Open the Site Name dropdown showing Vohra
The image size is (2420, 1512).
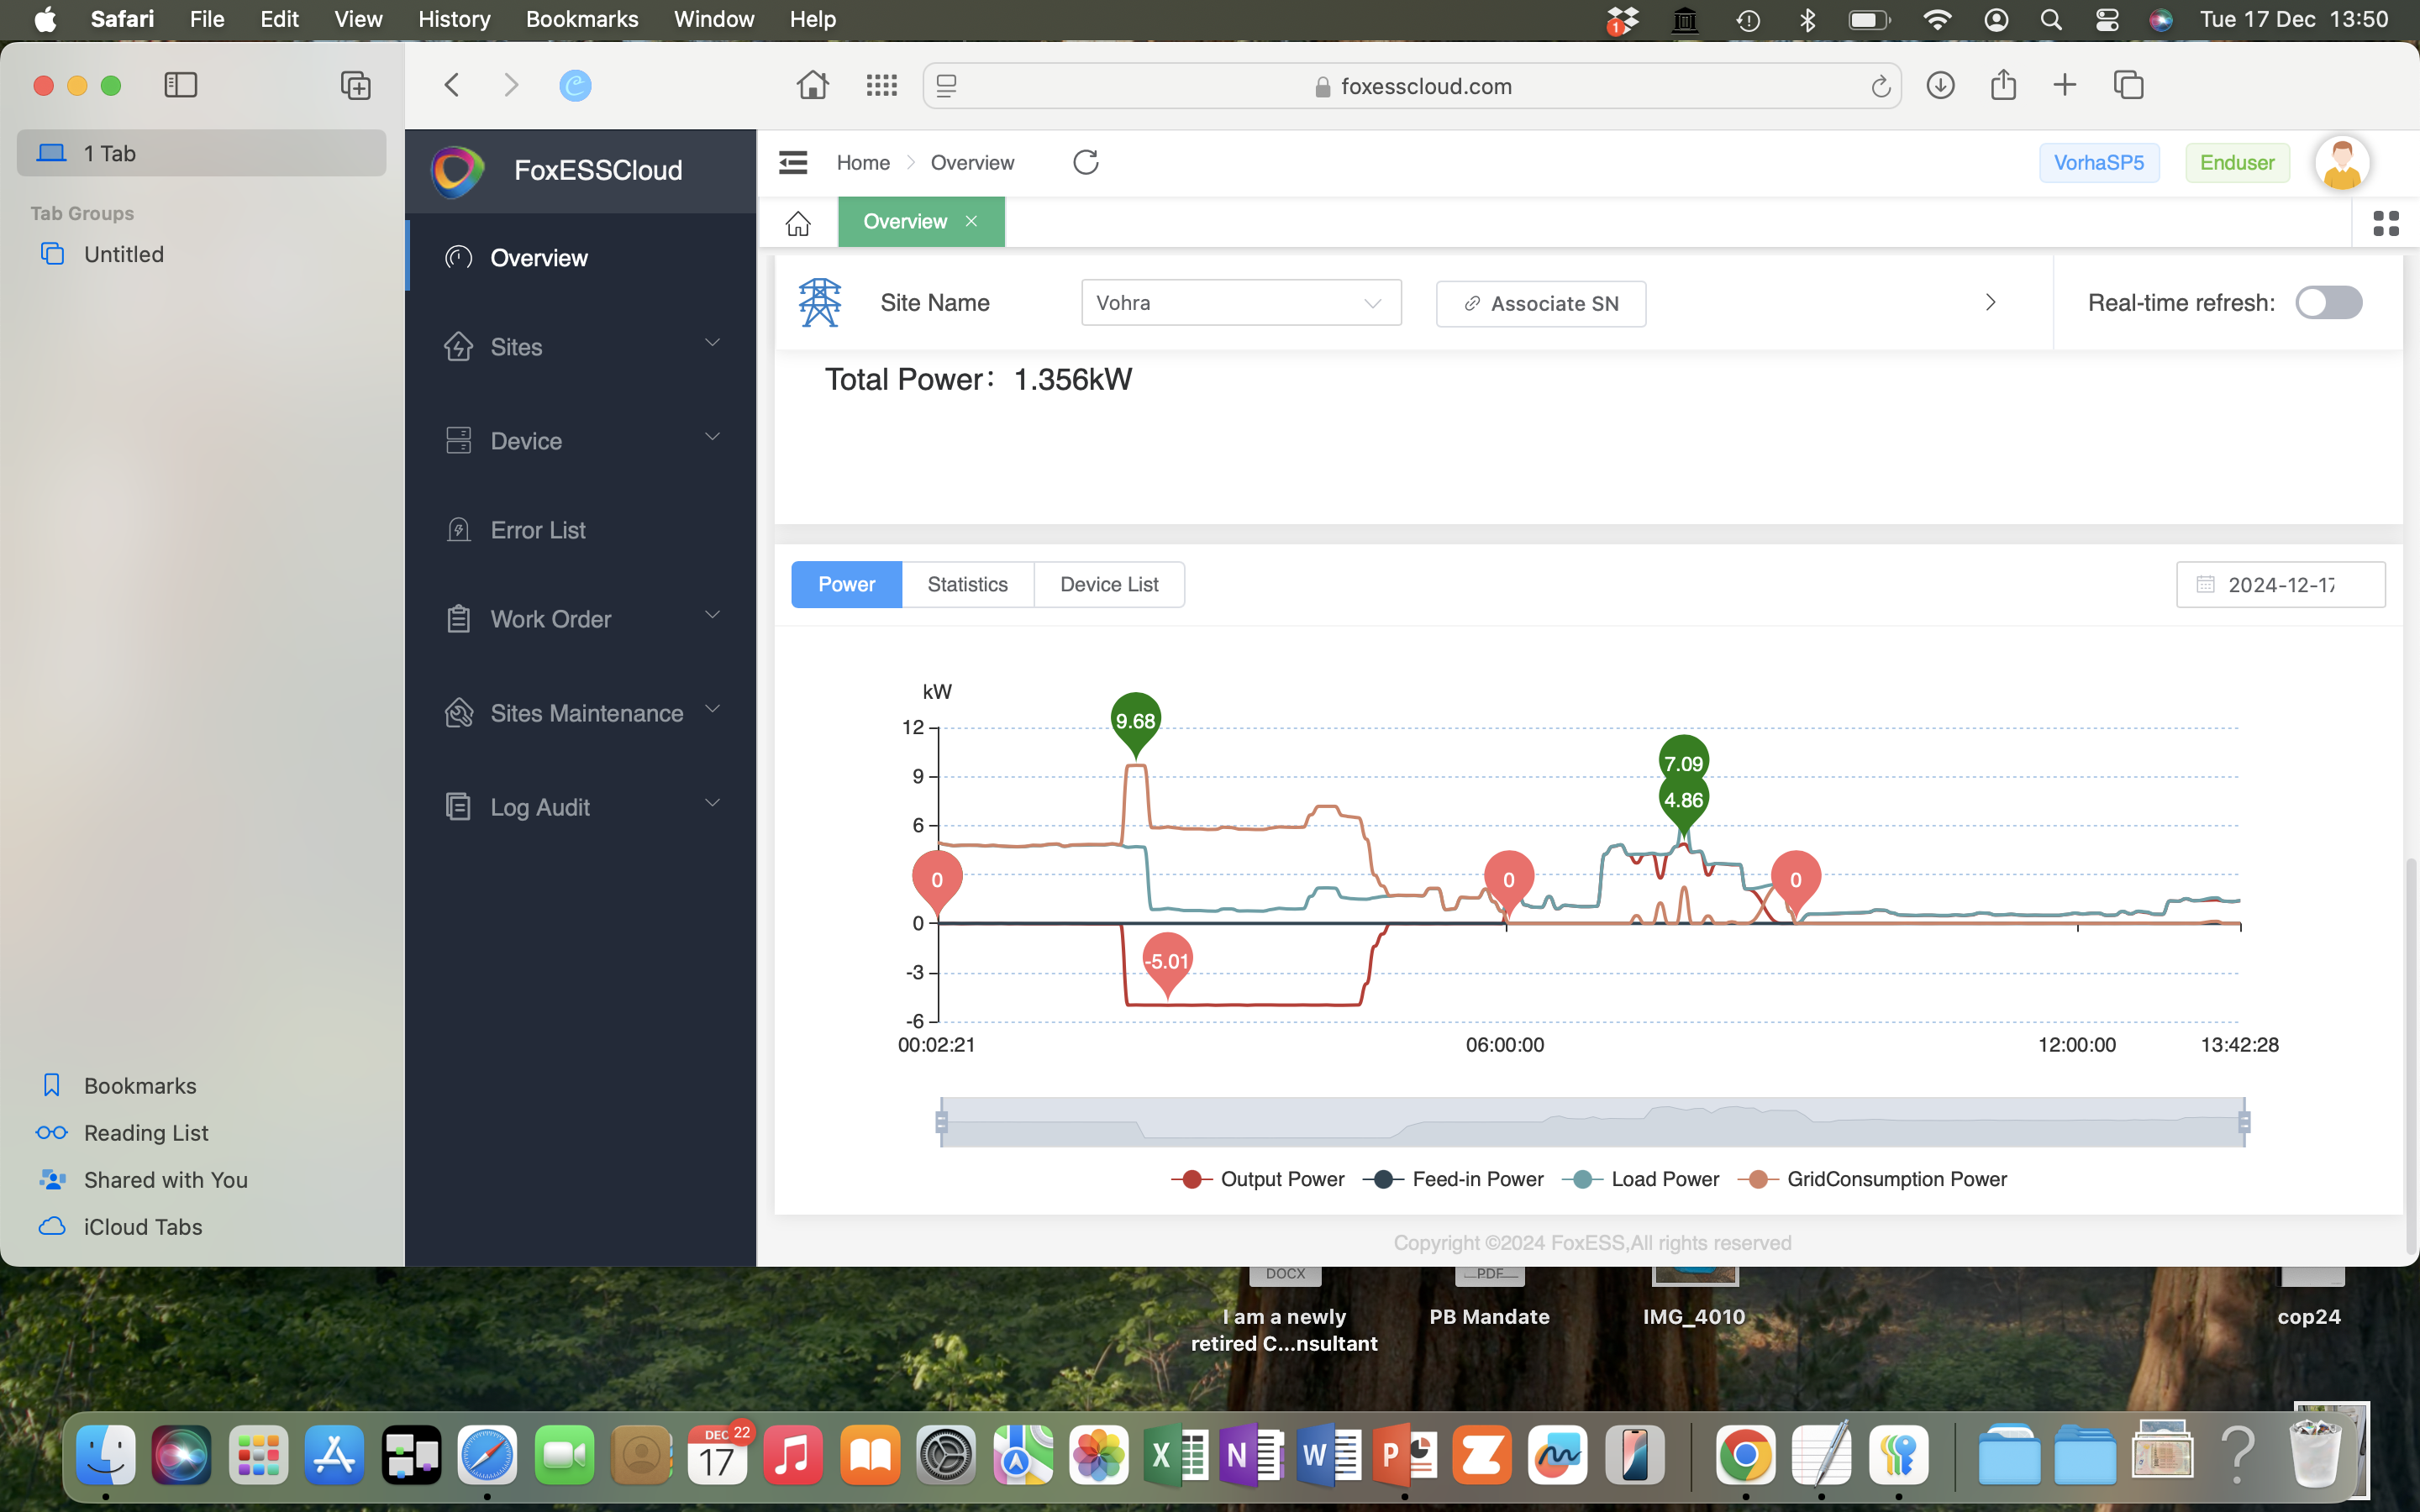1240,303
